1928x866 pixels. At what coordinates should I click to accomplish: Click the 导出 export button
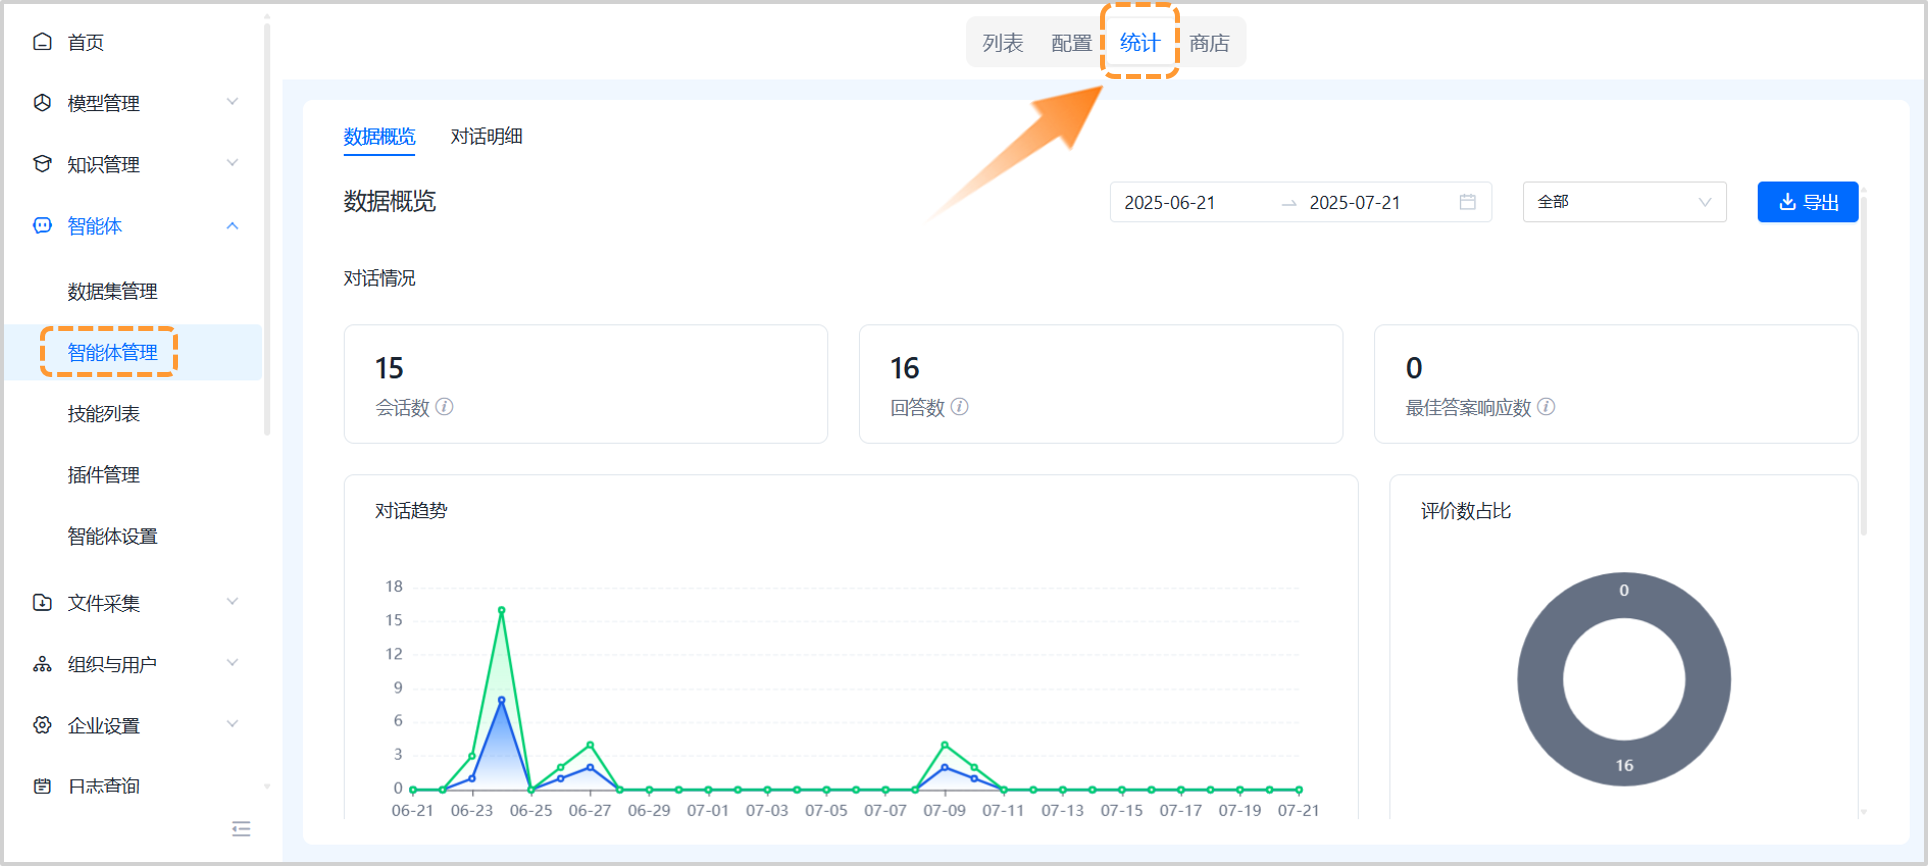coord(1807,202)
